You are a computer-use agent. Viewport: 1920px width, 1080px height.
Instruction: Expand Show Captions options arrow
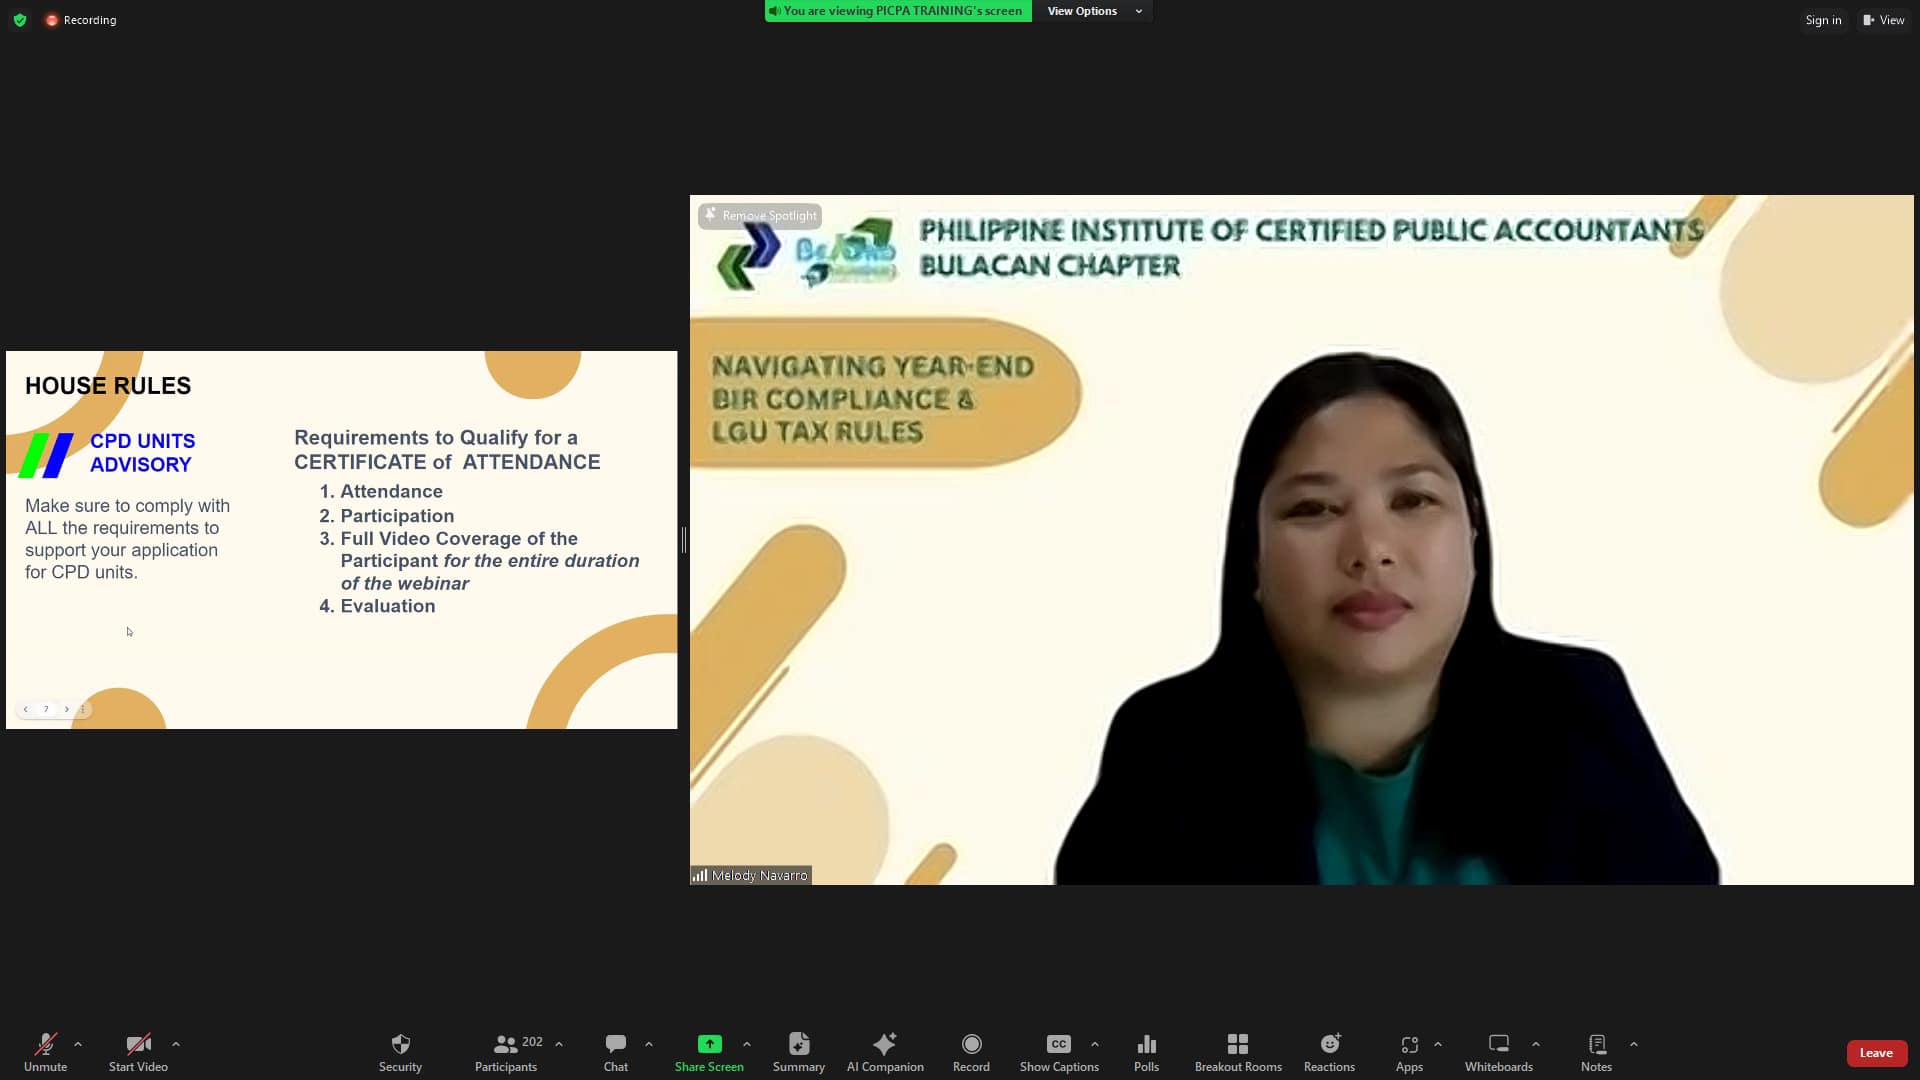tap(1095, 1044)
